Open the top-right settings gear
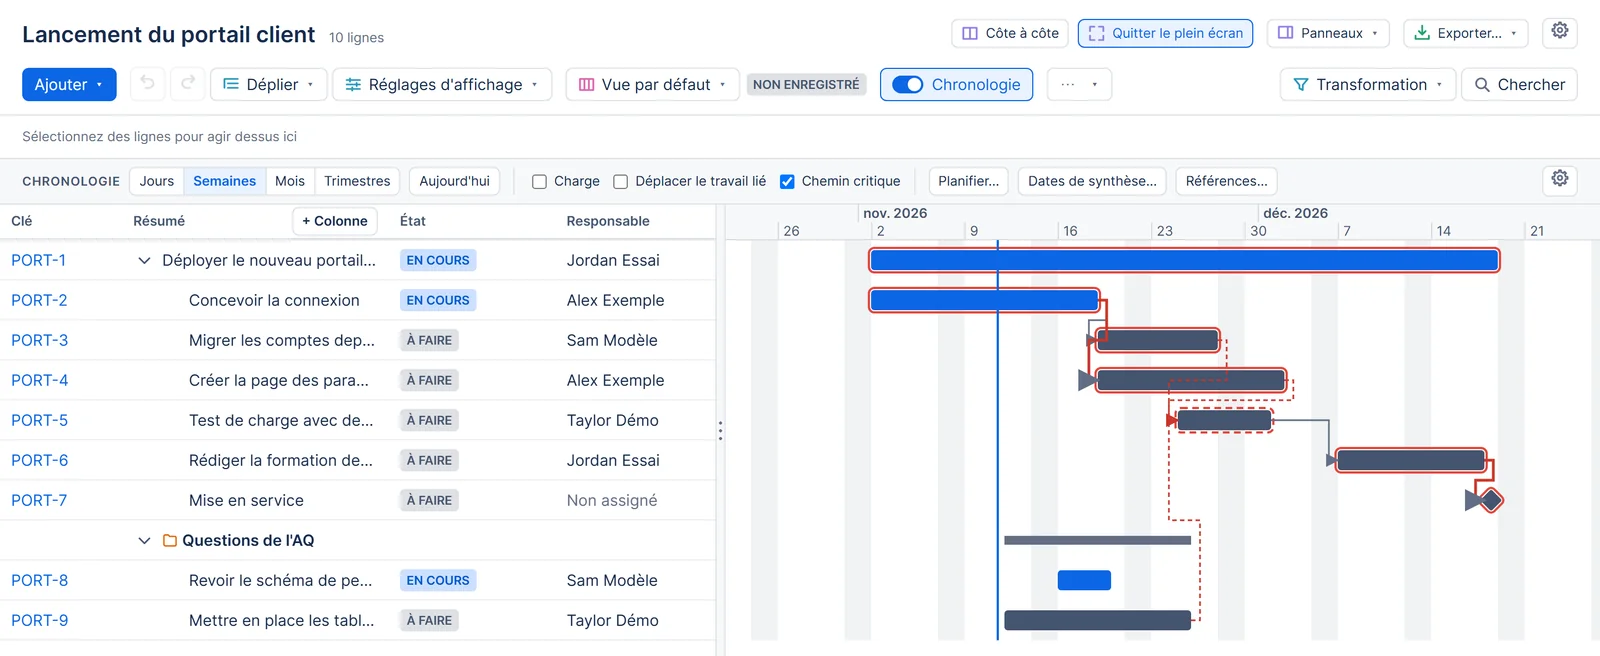Image resolution: width=1600 pixels, height=656 pixels. [1560, 32]
